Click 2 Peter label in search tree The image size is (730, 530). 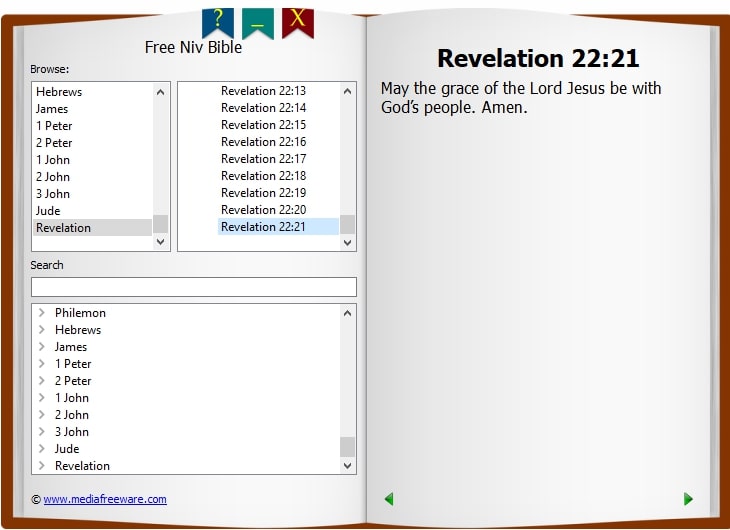point(73,381)
